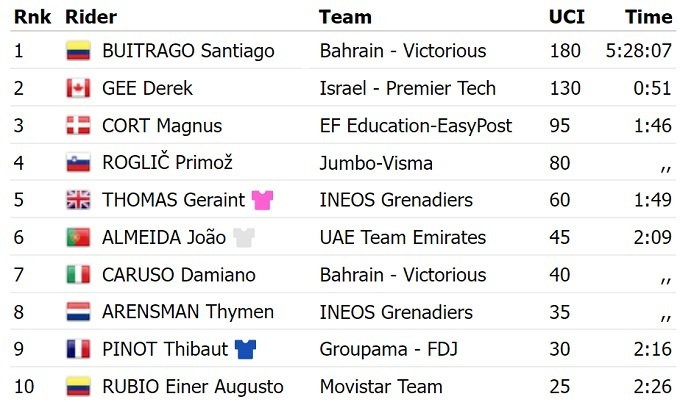Click the Portuguese flag beside Almeida
Screen dimensions: 680x402
(x=78, y=238)
